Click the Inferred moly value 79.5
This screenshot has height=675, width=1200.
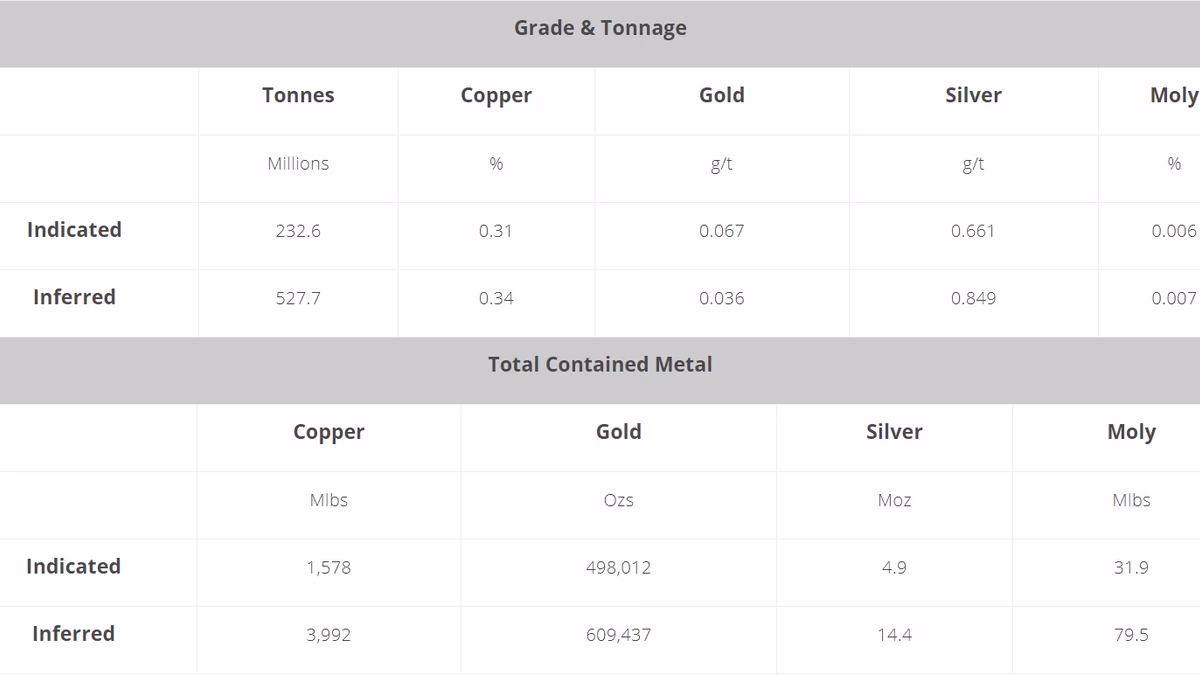click(x=1131, y=635)
